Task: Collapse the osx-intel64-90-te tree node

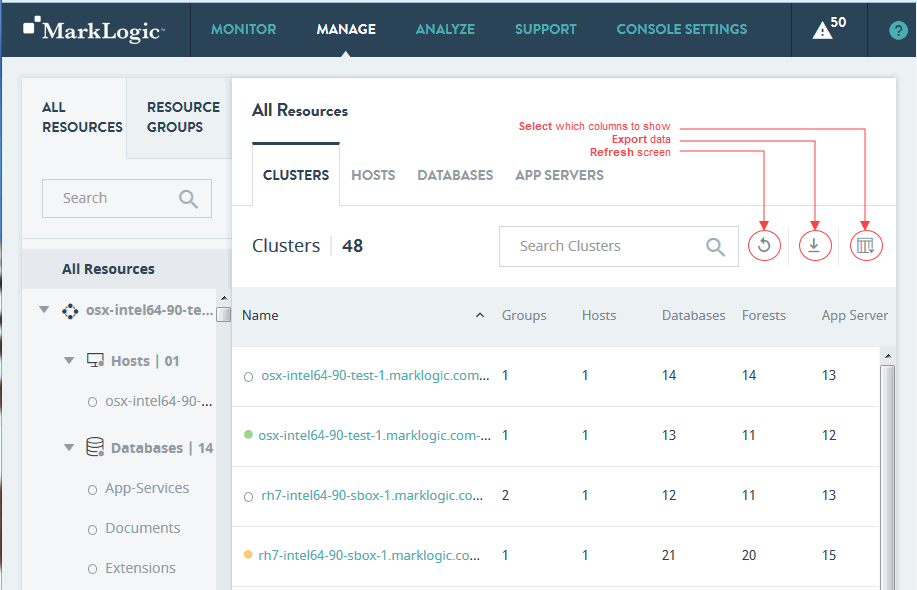Action: tap(43, 310)
